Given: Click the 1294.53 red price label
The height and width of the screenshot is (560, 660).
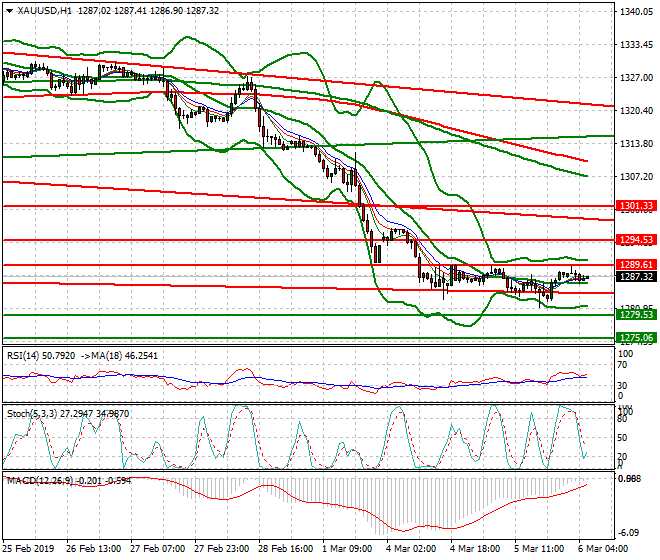Looking at the screenshot, I should pyautogui.click(x=636, y=240).
